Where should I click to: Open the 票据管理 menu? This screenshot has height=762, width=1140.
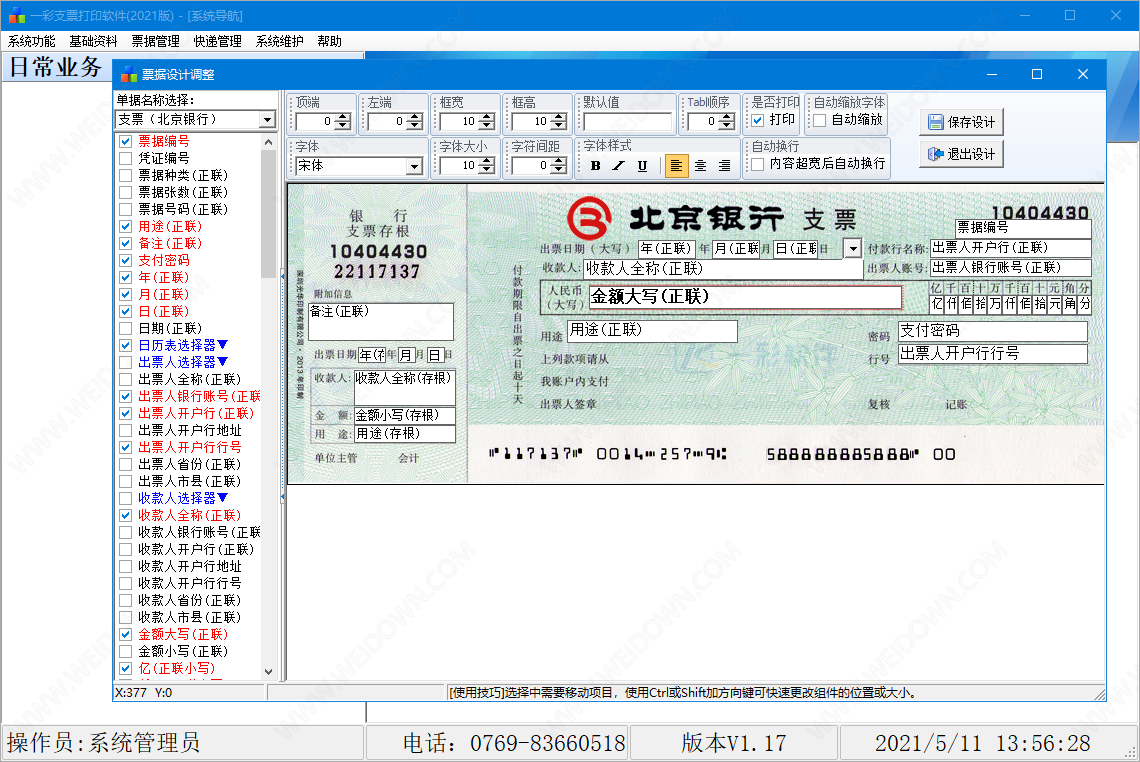[156, 41]
